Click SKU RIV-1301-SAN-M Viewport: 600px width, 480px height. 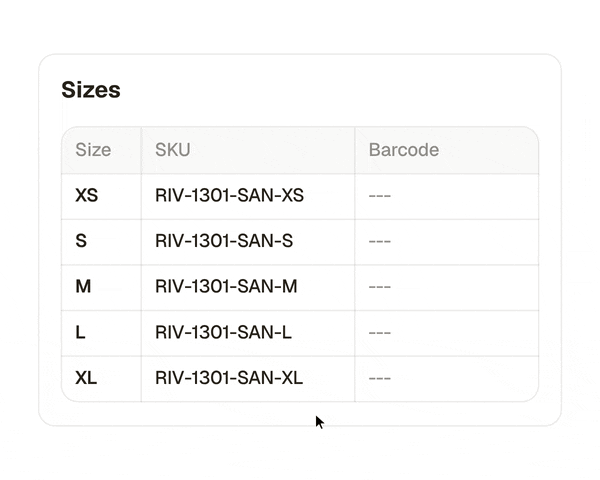click(226, 287)
